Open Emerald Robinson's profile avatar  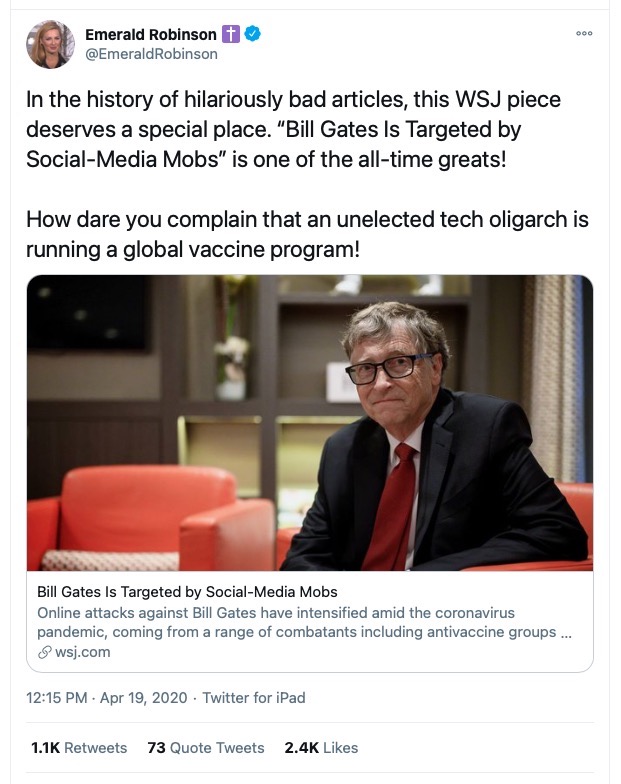click(51, 44)
